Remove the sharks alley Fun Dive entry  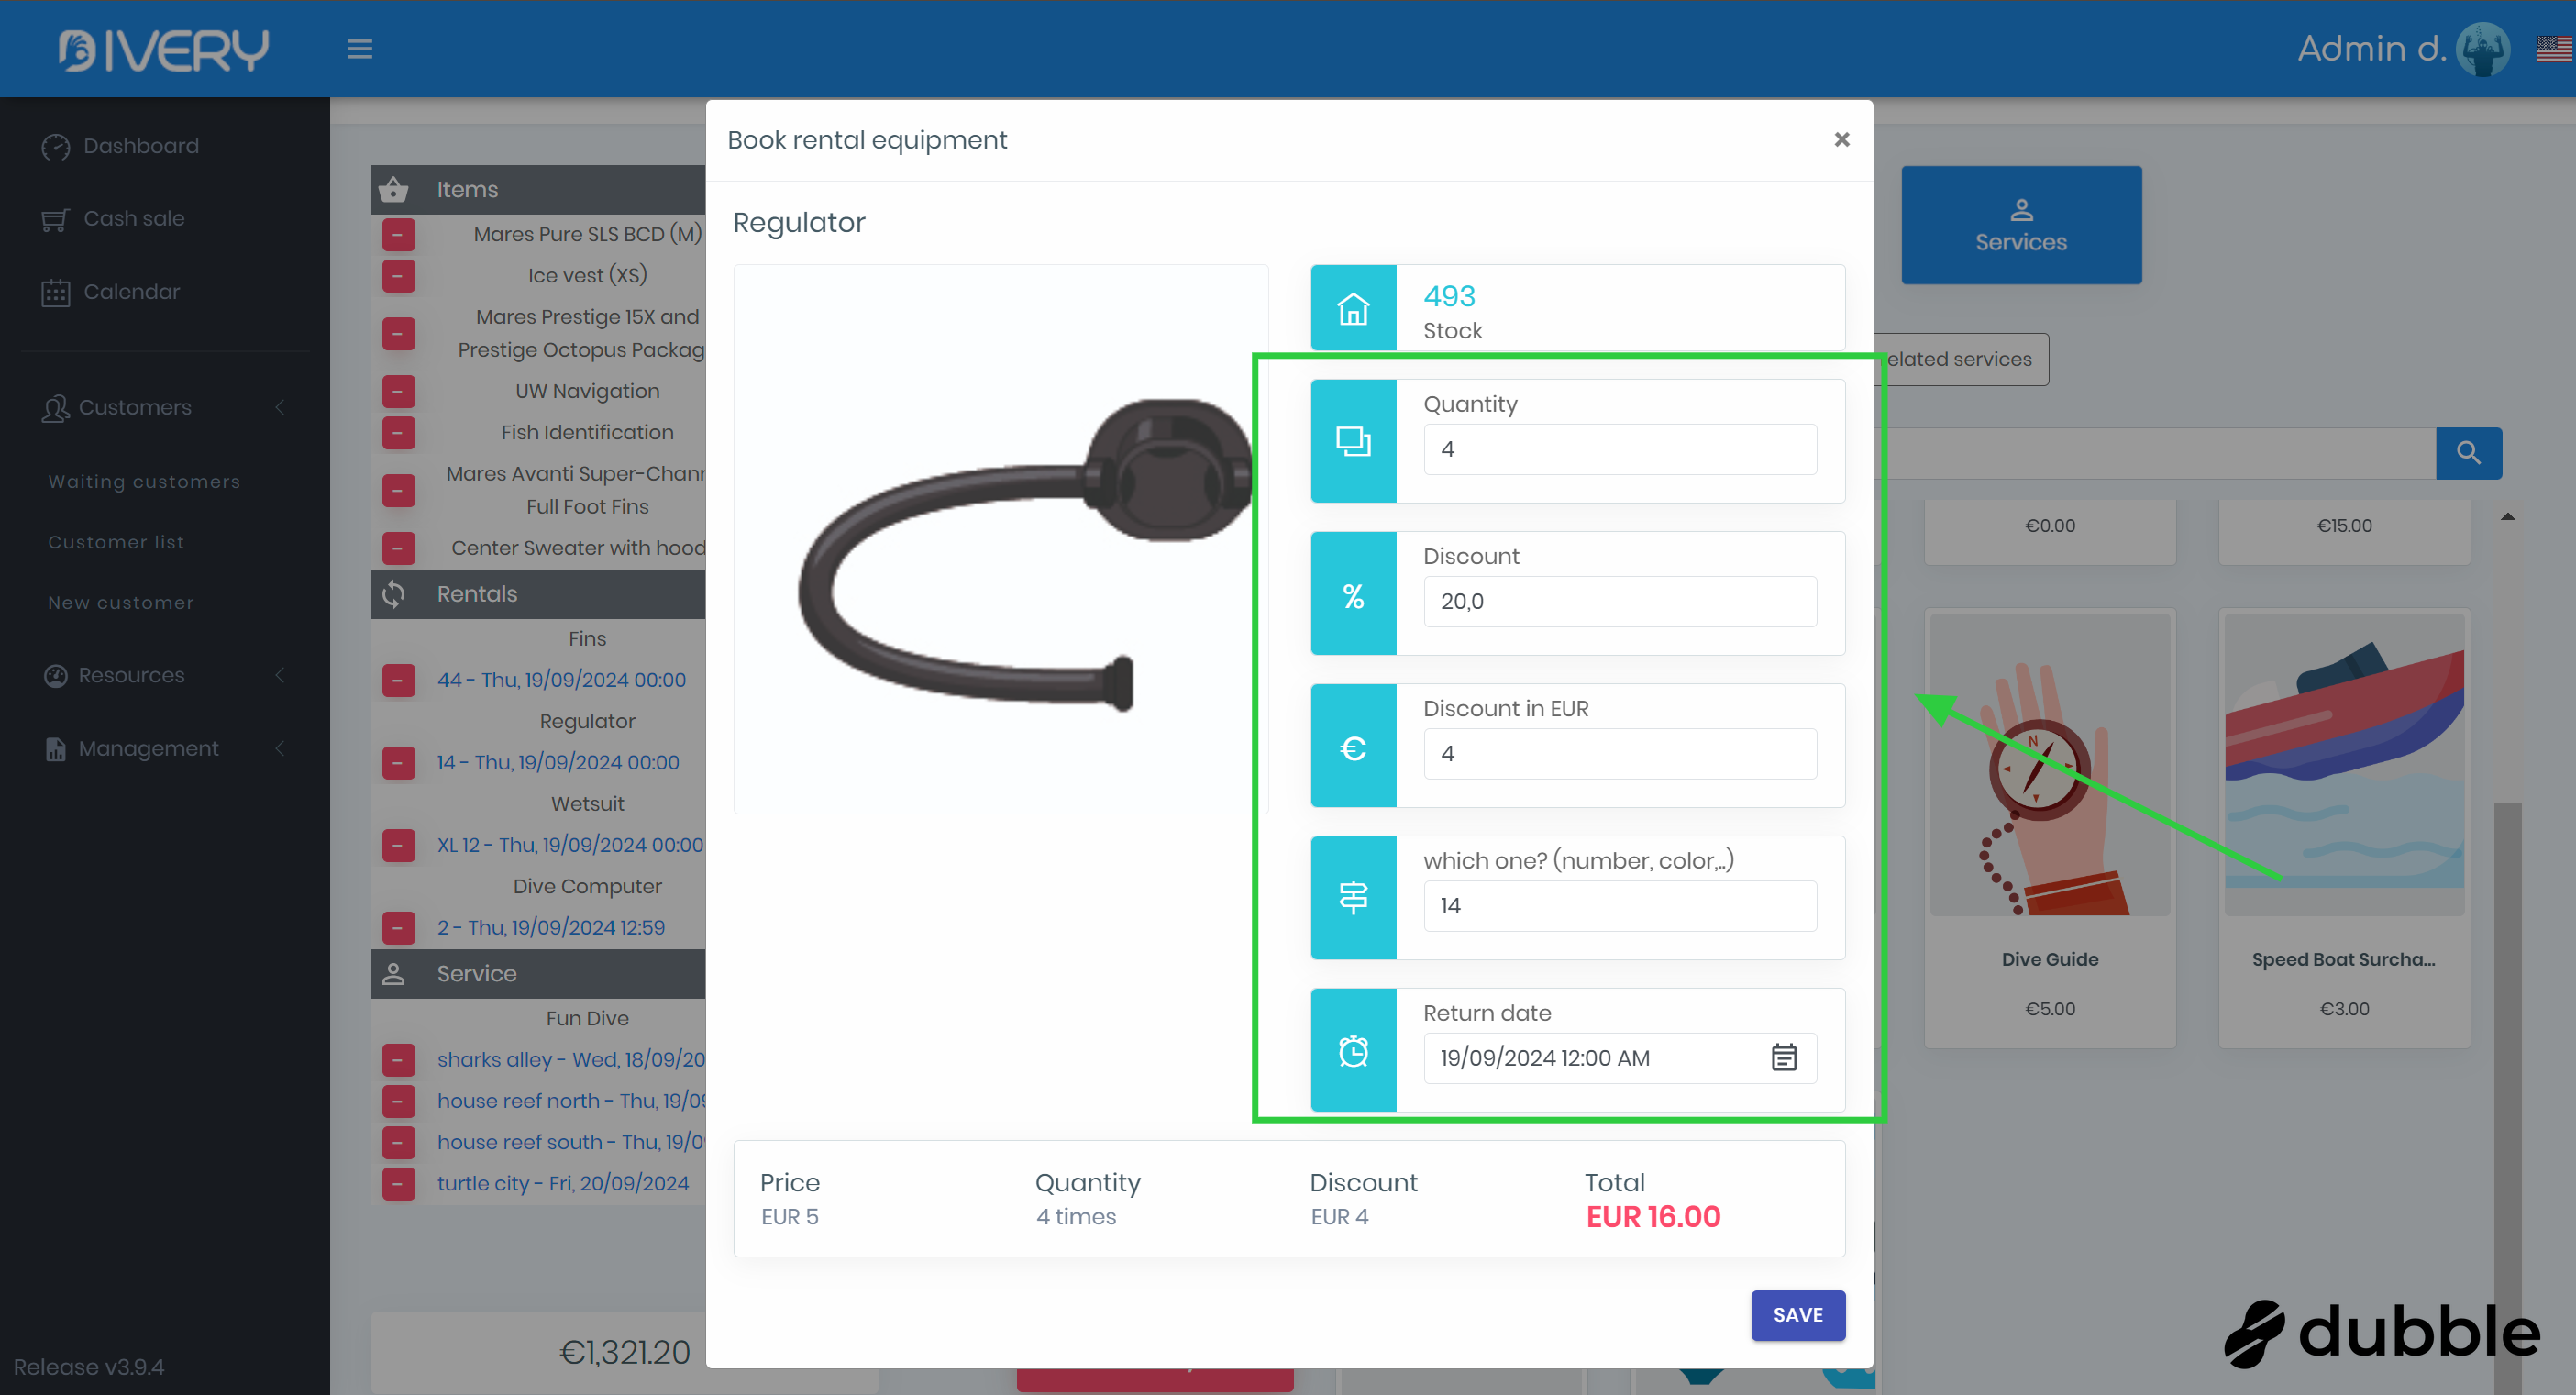[398, 1059]
